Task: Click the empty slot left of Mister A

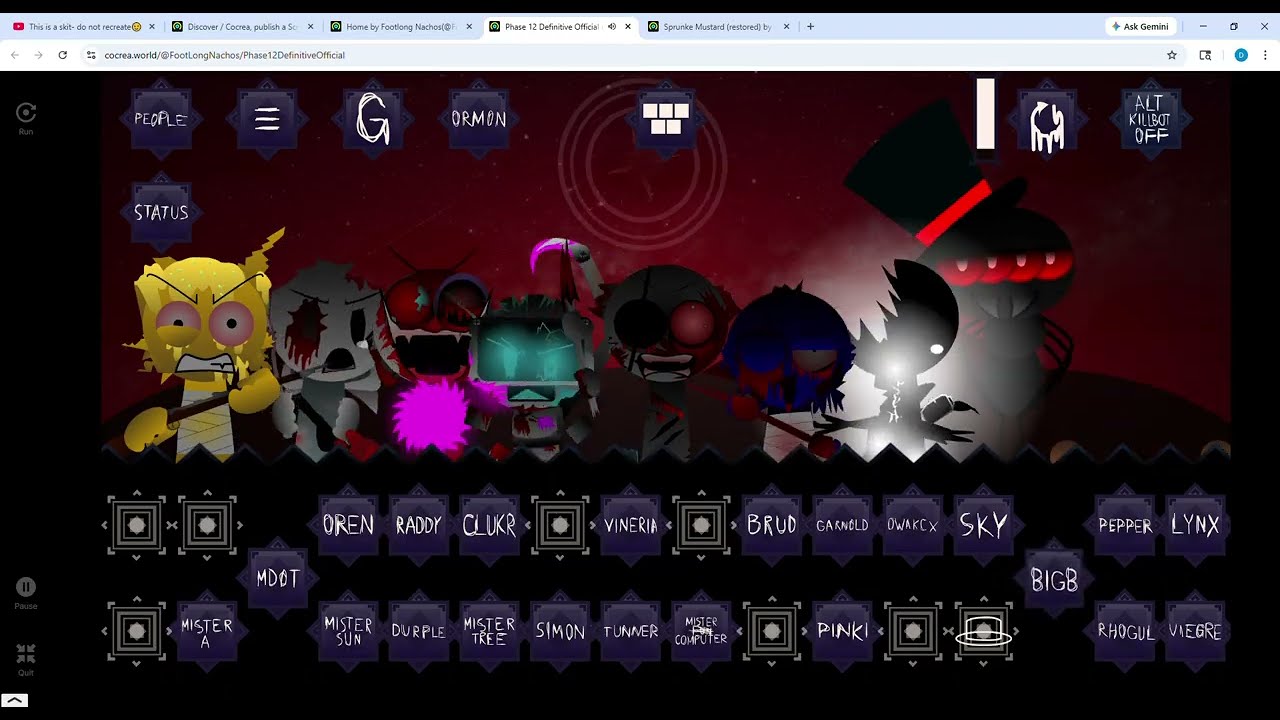Action: pyautogui.click(x=136, y=631)
